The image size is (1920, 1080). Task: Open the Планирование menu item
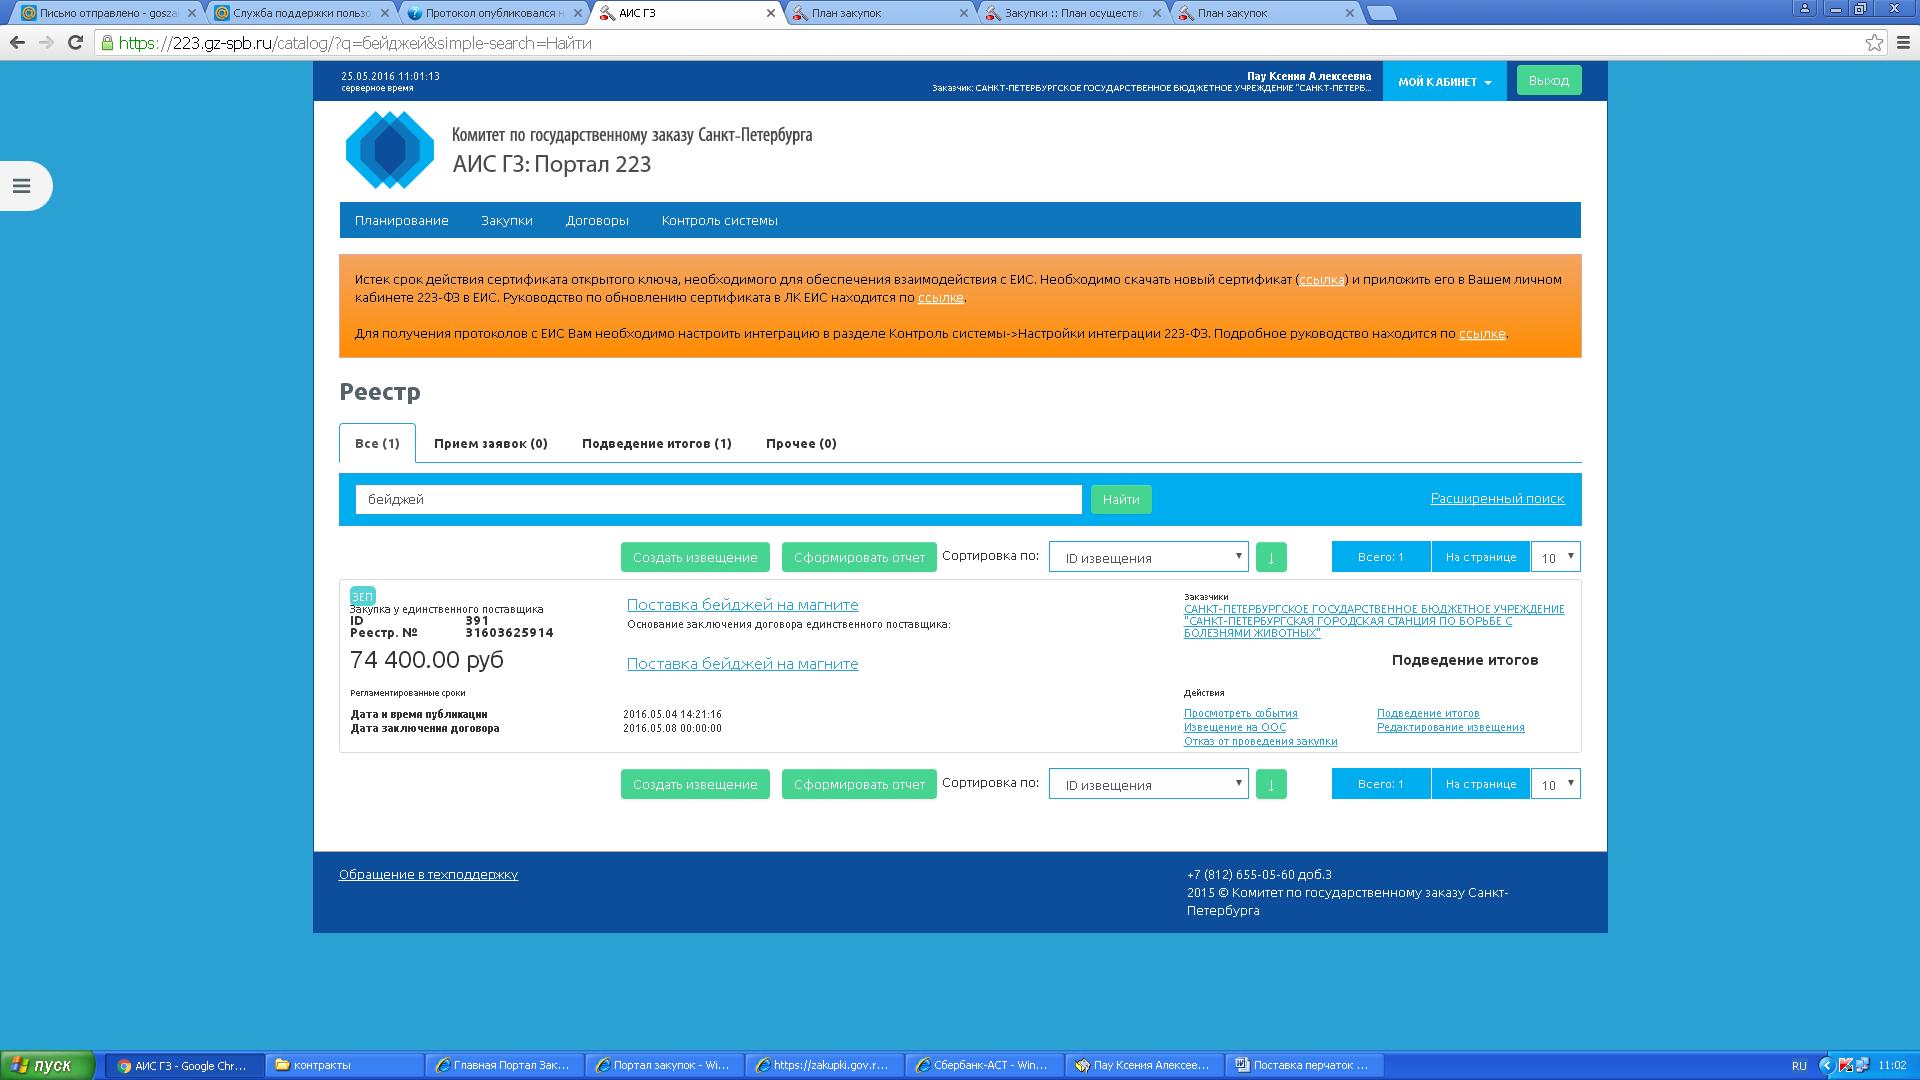coord(401,220)
